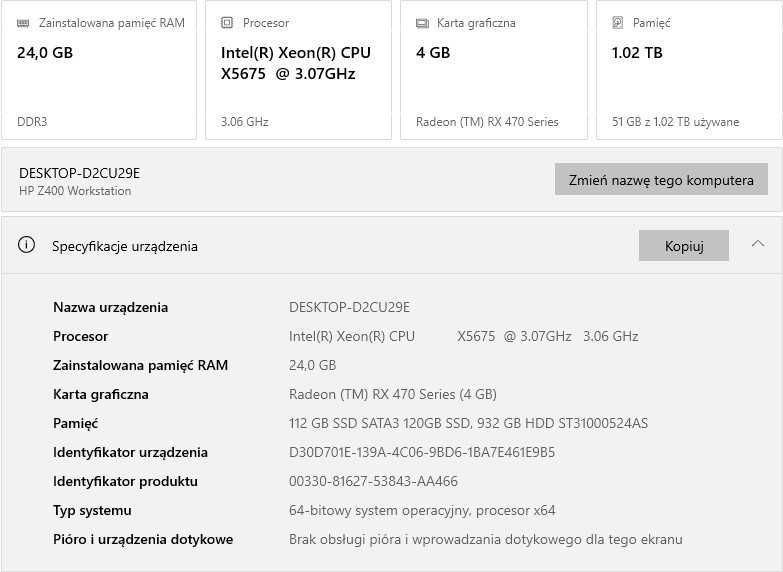783x572 pixels.
Task: Collapse the Specyfikacje urządzenia section chevron
Action: 757,244
